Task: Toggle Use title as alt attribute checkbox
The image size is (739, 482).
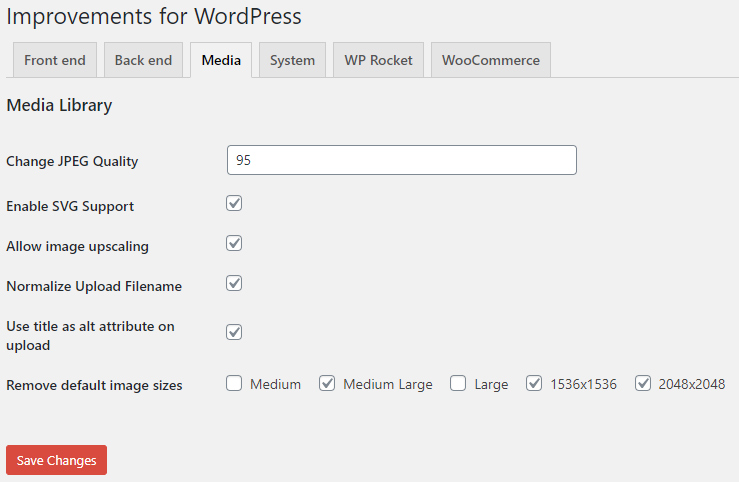Action: (x=234, y=332)
